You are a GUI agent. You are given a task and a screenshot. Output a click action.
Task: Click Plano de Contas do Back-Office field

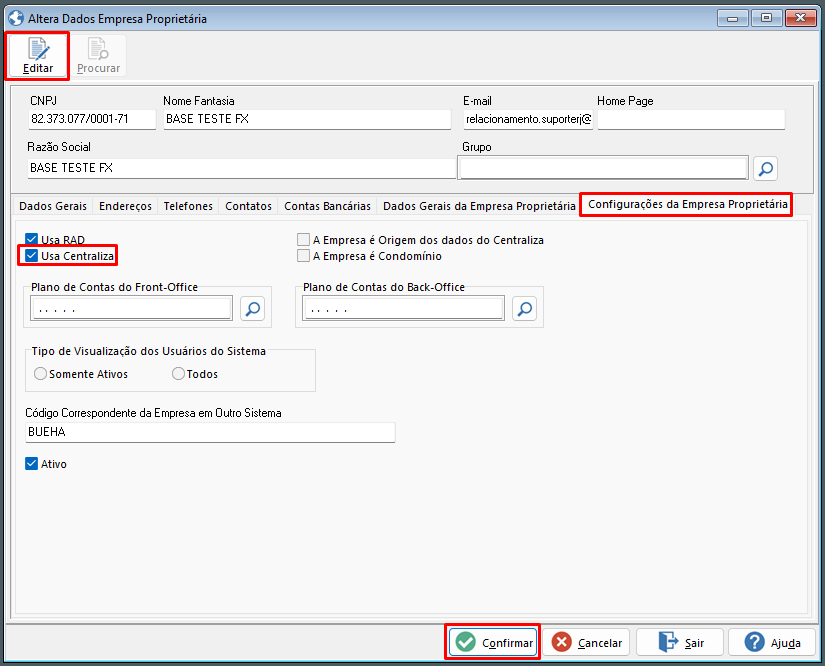[x=404, y=308]
